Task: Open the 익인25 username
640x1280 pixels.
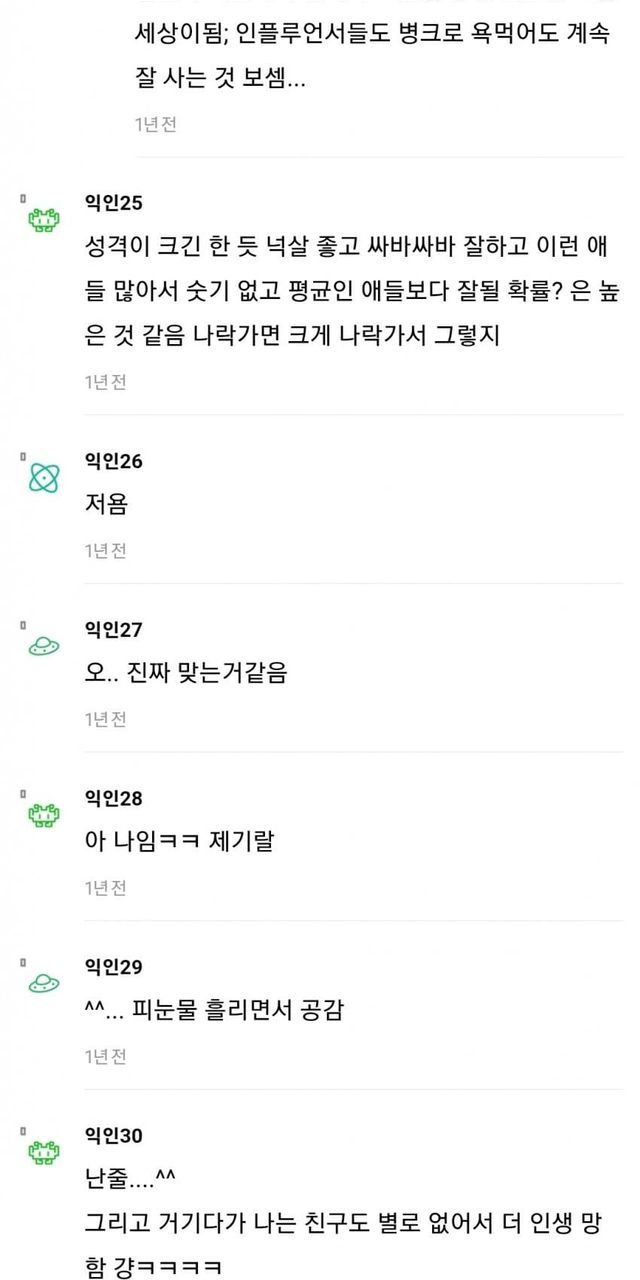Action: pos(114,203)
